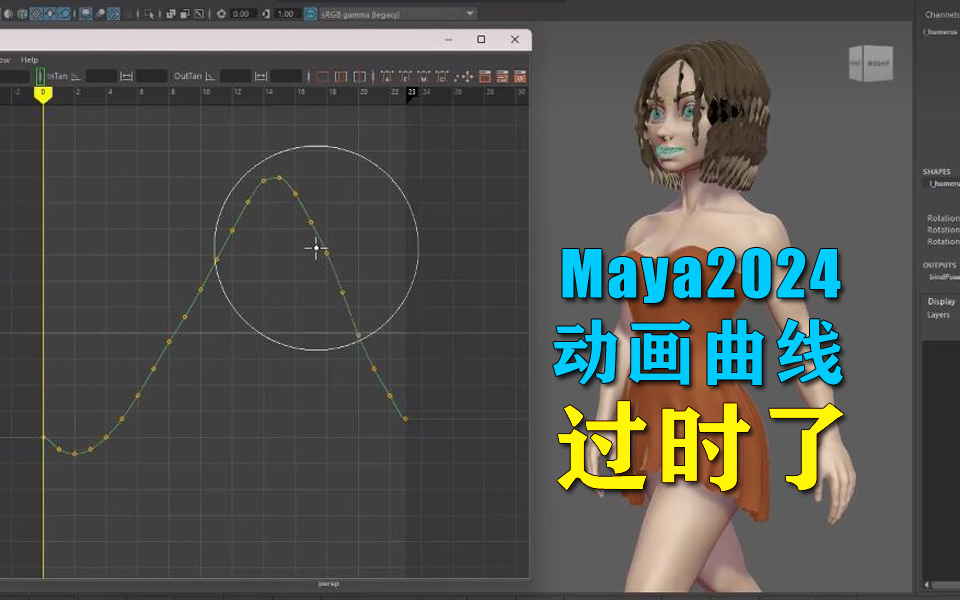Screen dimensions: 960x600
Task: Click the Graph Editor icon labeled M
Action: (x=424, y=77)
